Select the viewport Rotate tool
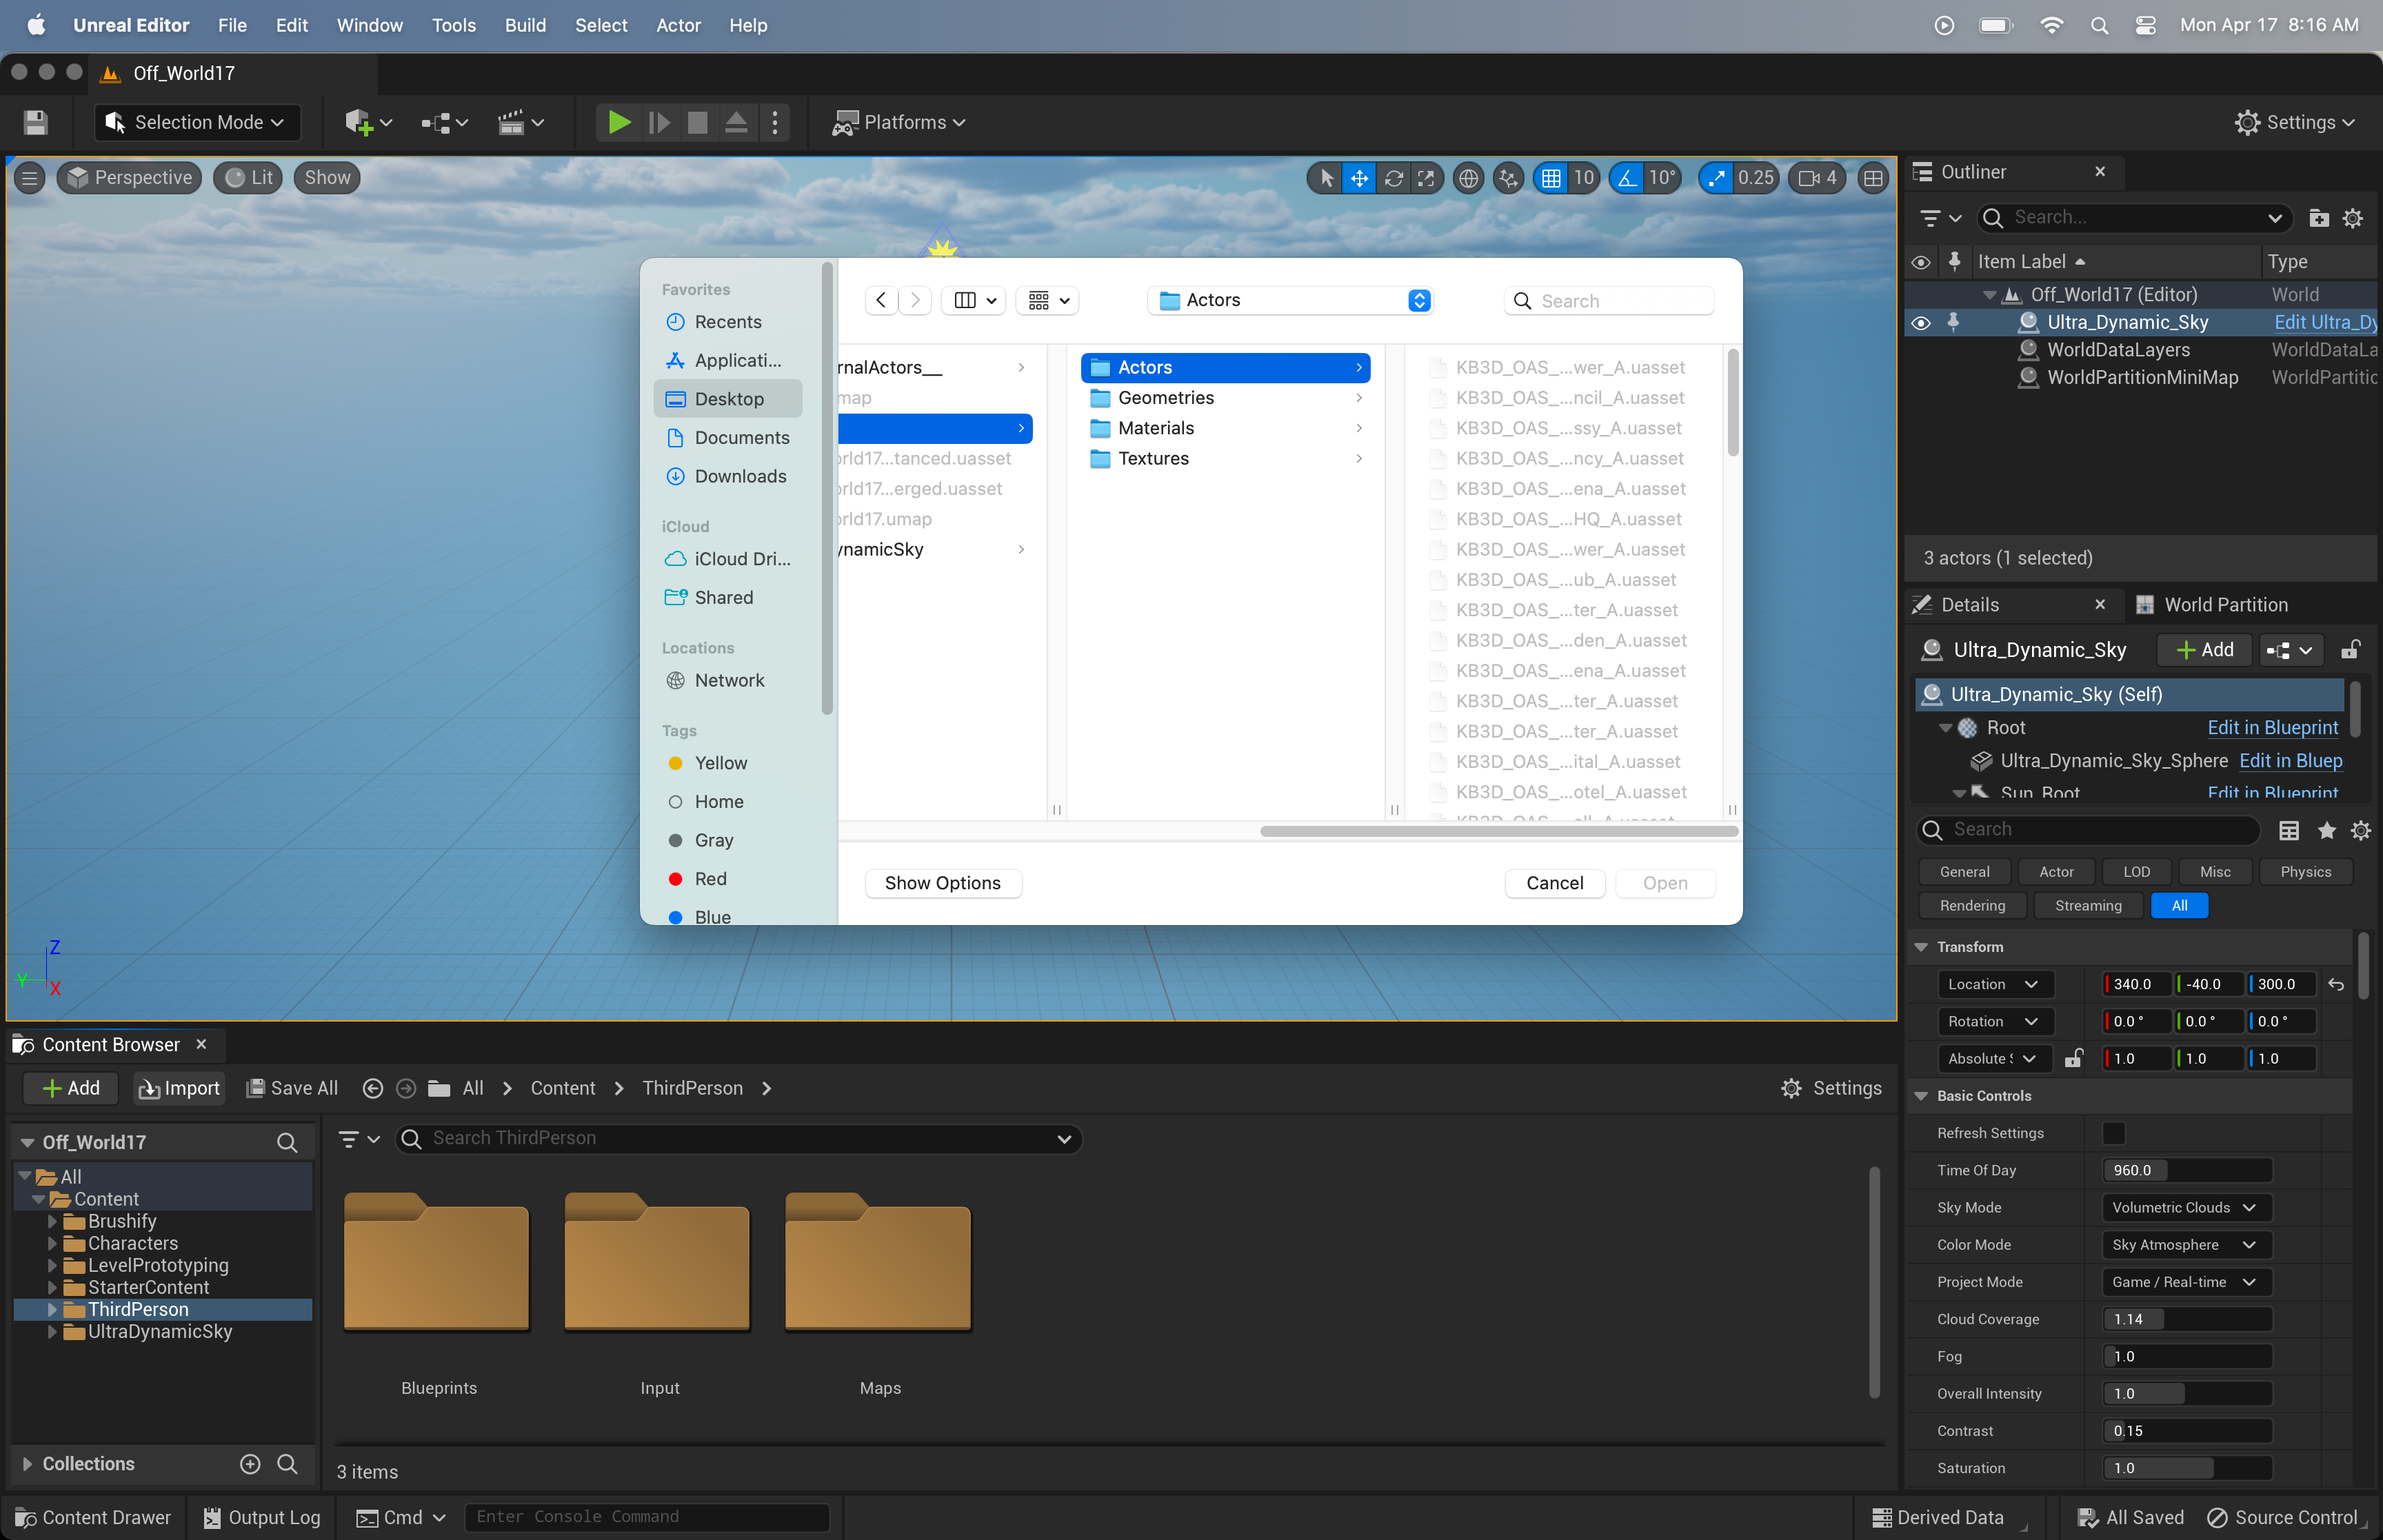The height and width of the screenshot is (1540, 2383). click(x=1393, y=178)
